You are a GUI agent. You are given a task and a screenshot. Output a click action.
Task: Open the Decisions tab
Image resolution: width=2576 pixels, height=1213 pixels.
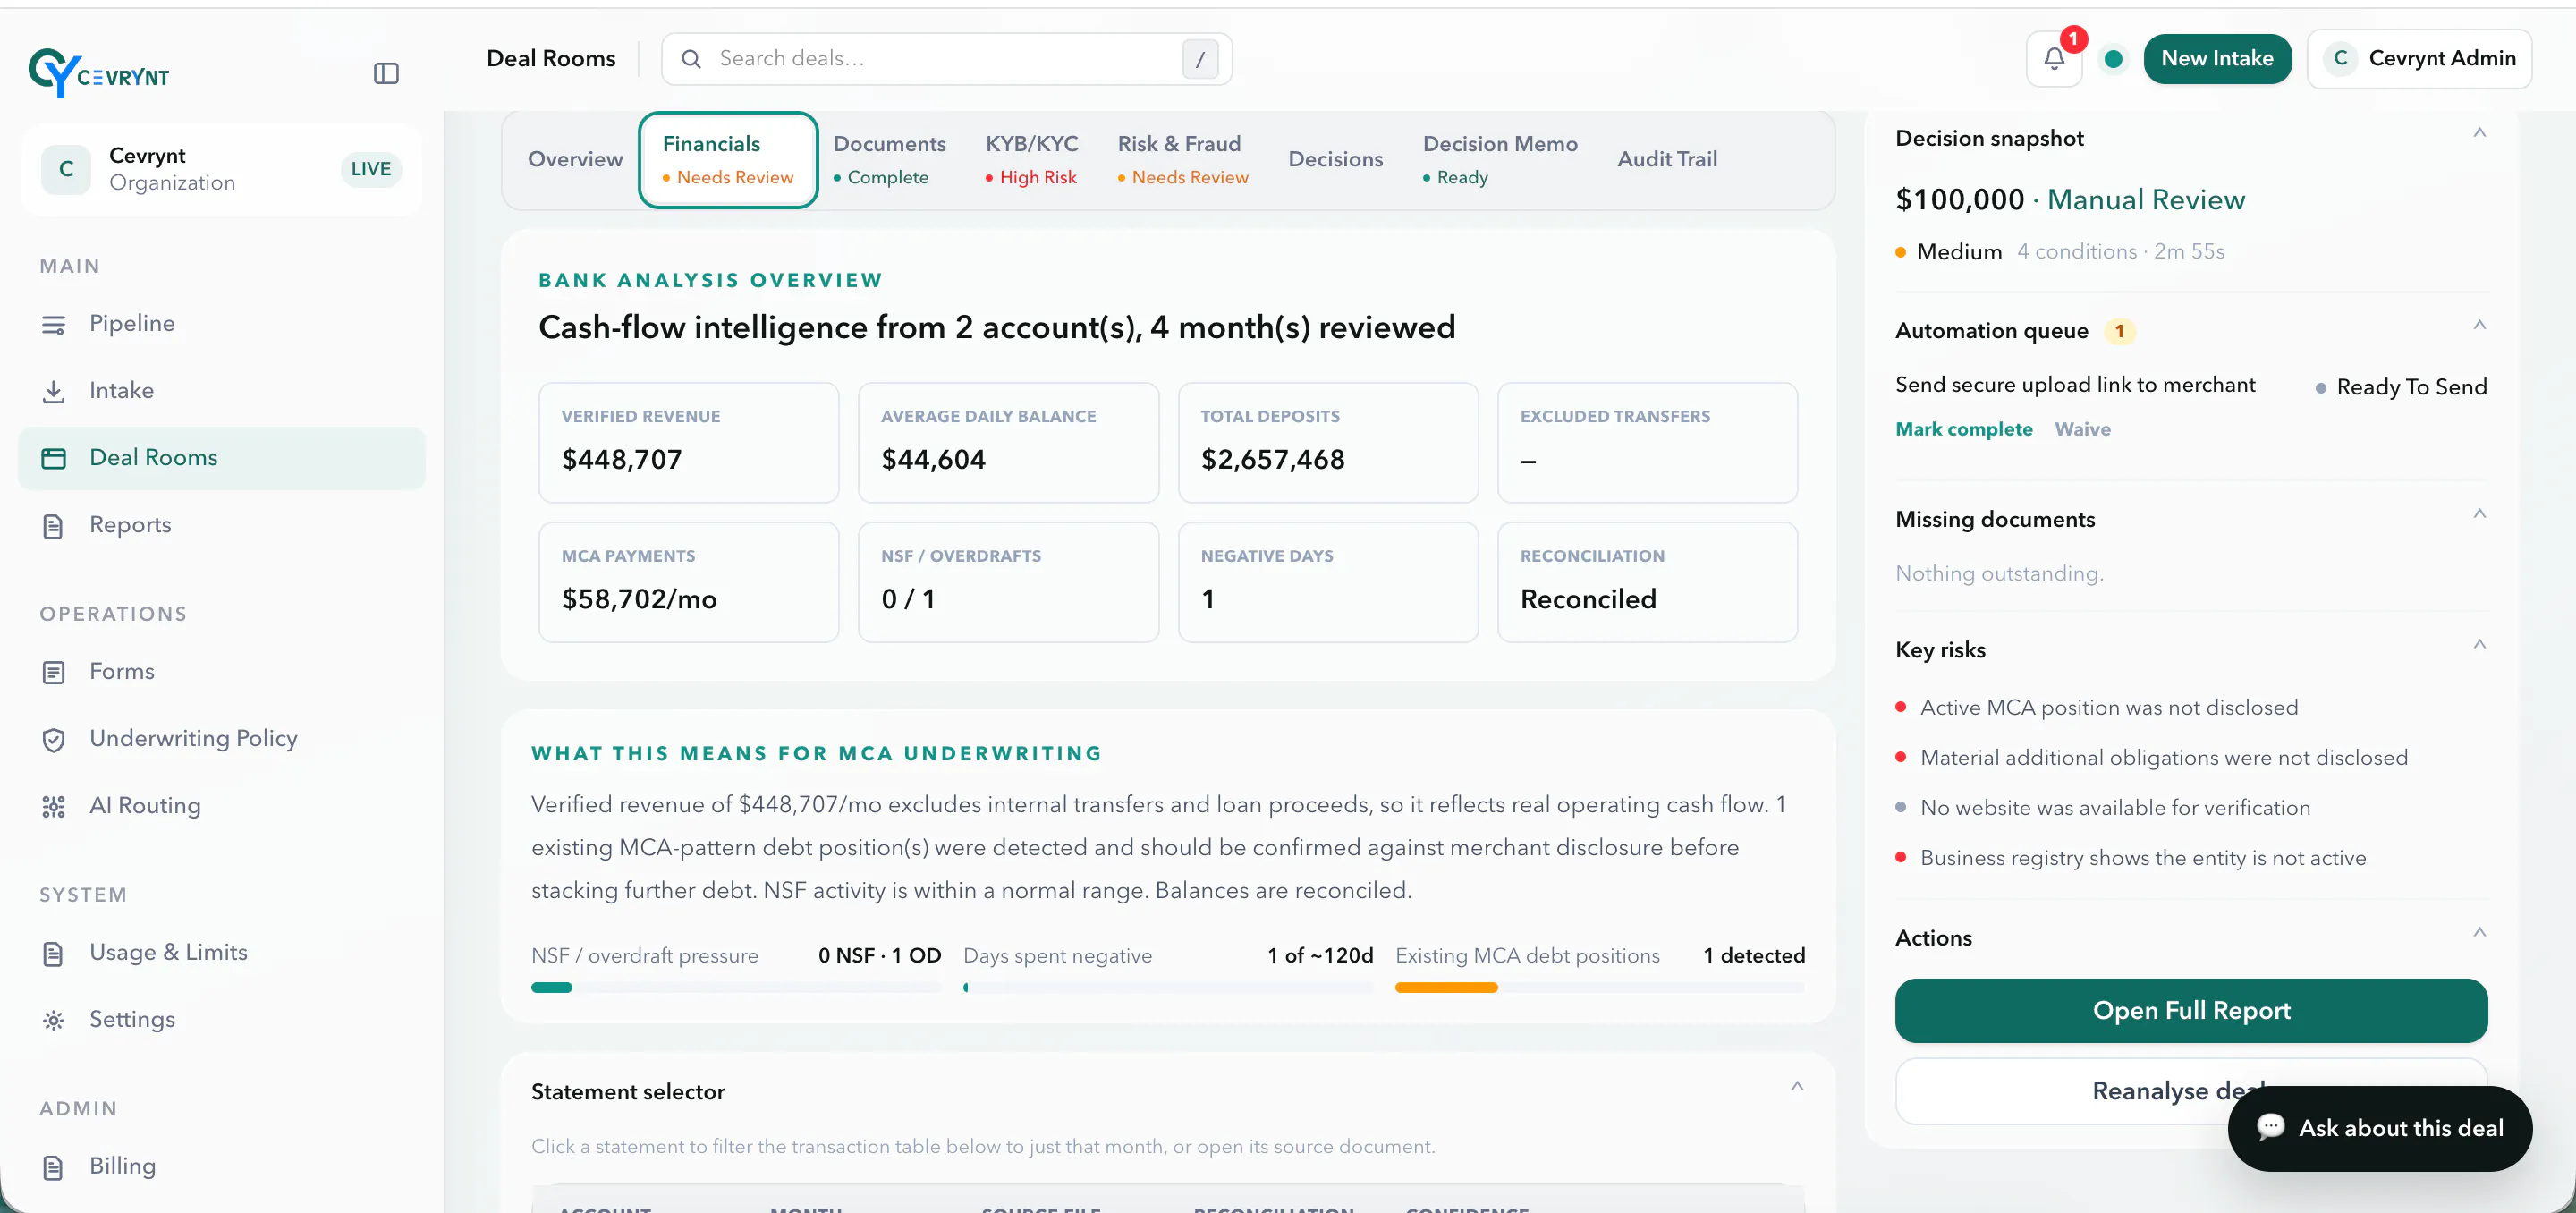pos(1335,159)
